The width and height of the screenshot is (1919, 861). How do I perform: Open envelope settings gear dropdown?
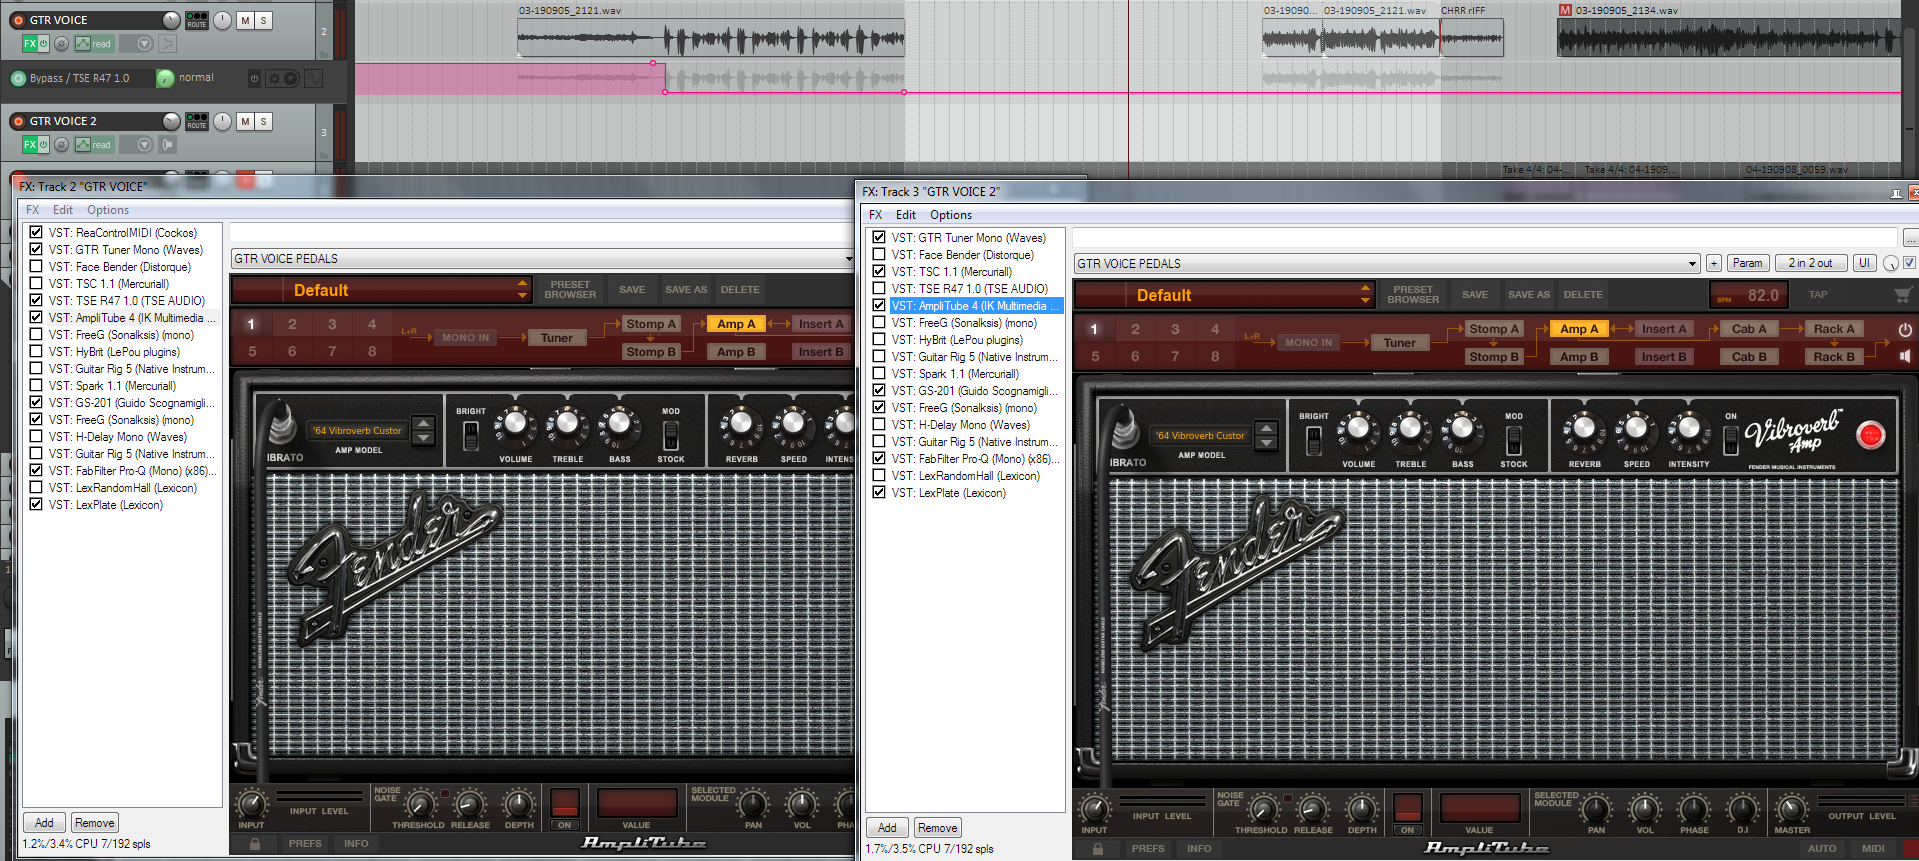pos(282,78)
